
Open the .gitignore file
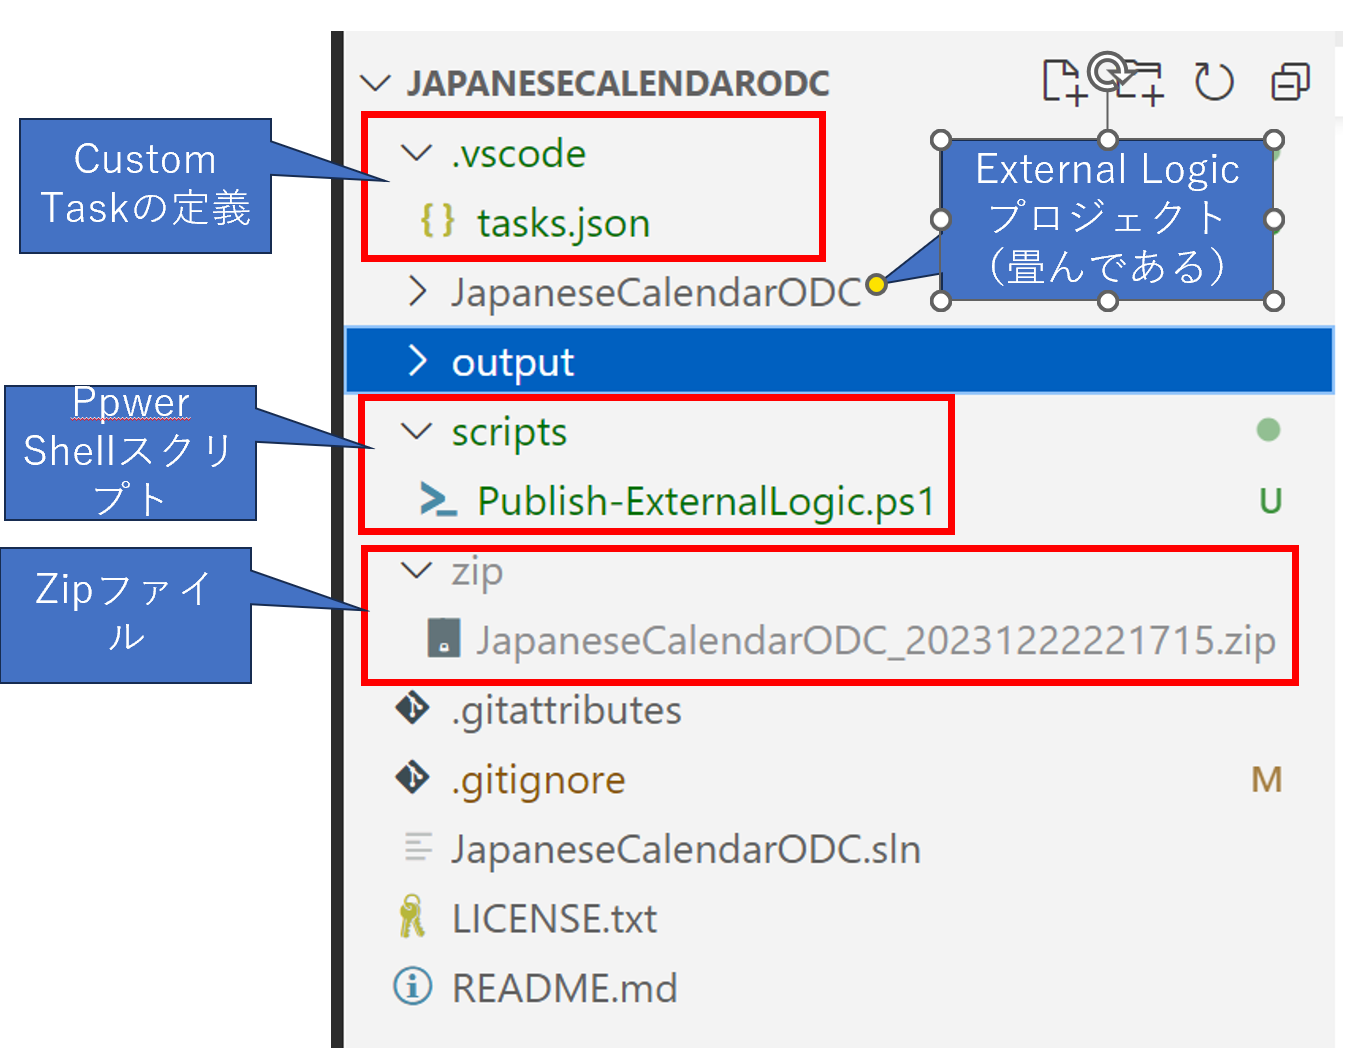coord(538,780)
